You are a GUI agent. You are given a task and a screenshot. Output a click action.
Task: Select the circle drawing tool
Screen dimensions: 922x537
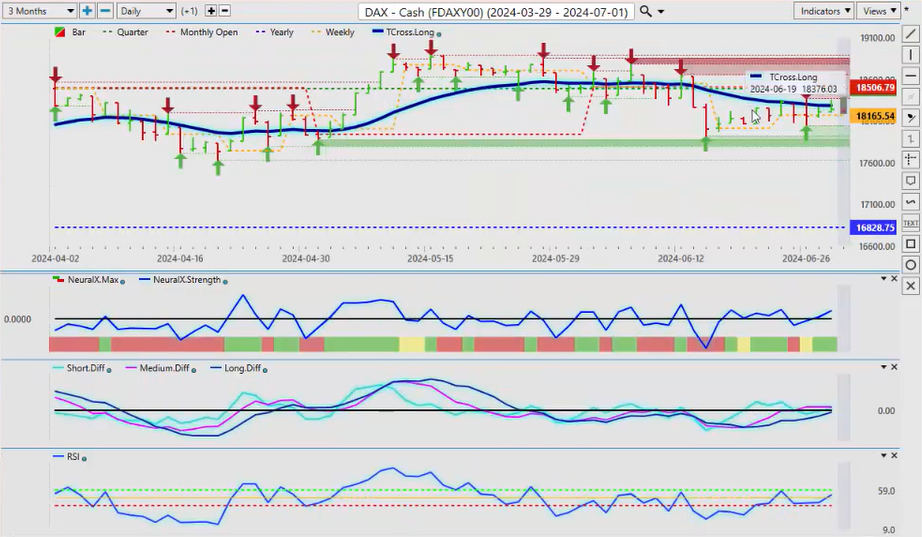click(x=911, y=265)
